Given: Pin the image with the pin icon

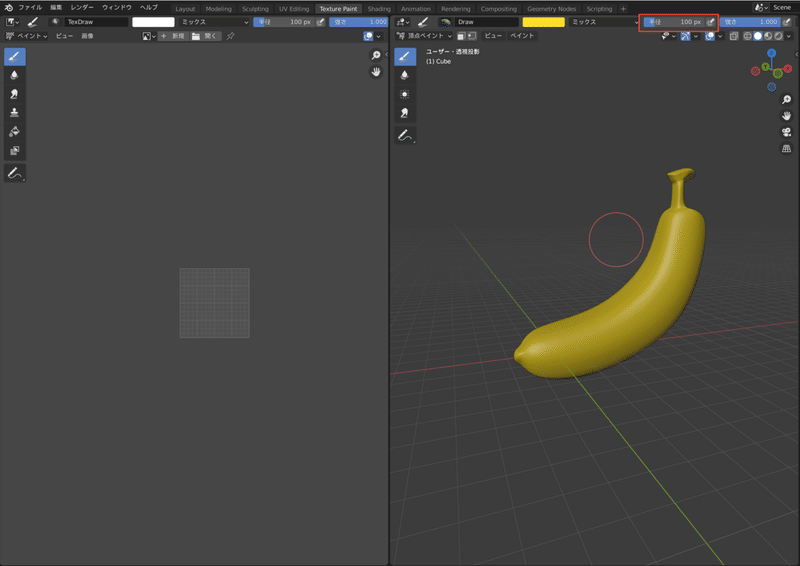Looking at the screenshot, I should pos(231,36).
